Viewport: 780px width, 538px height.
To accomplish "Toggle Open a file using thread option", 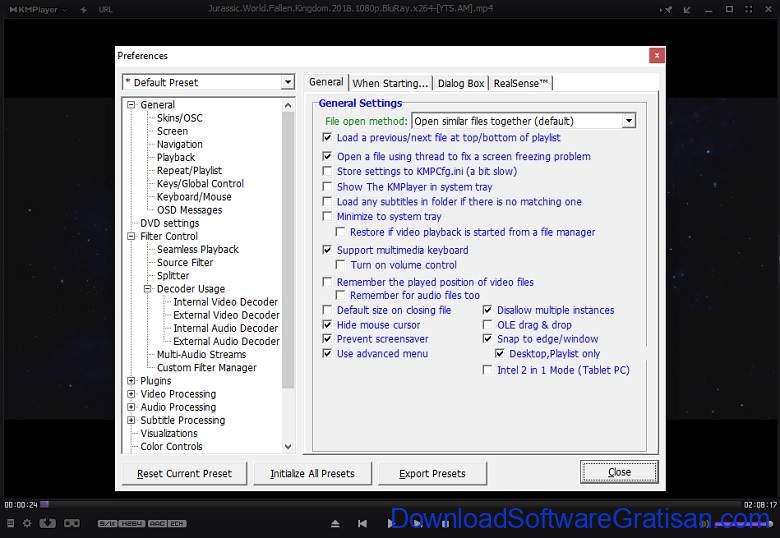I will click(x=327, y=157).
